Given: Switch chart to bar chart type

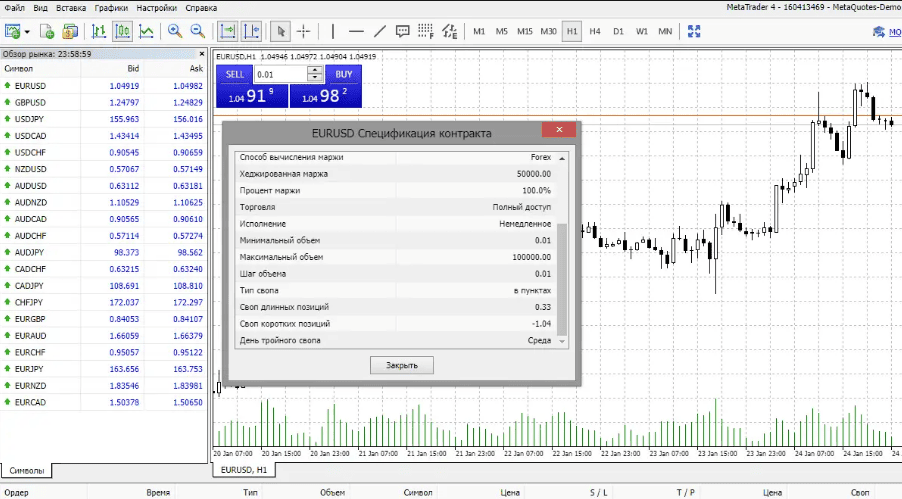Looking at the screenshot, I should [x=99, y=31].
